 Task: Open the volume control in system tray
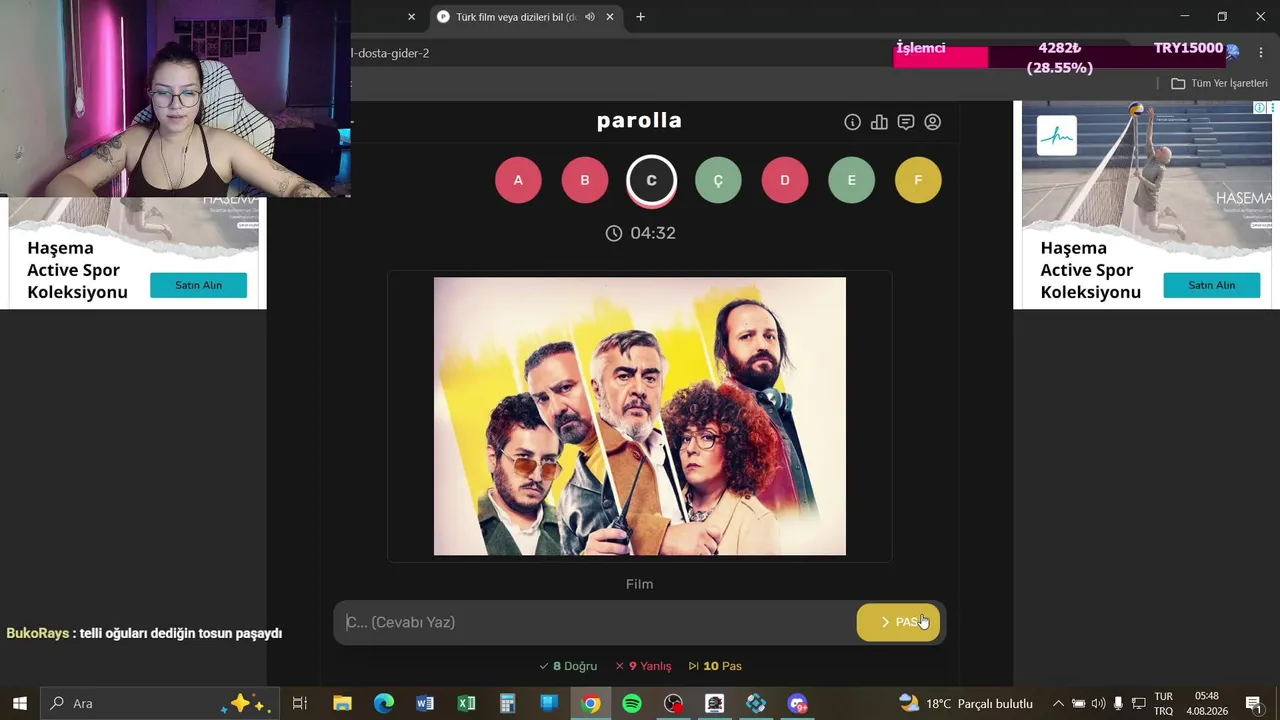(1098, 703)
